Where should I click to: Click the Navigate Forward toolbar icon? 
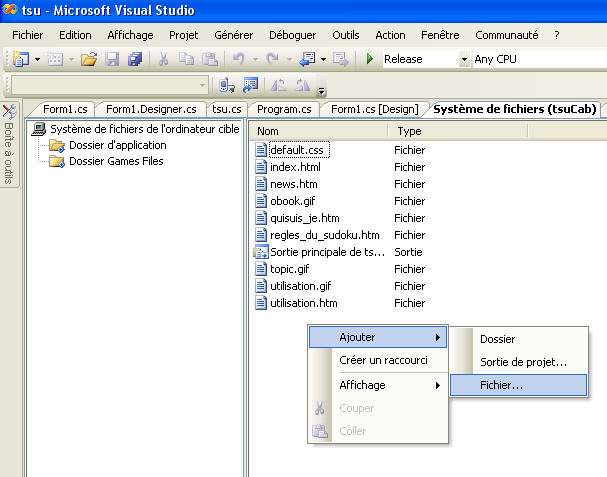341,59
